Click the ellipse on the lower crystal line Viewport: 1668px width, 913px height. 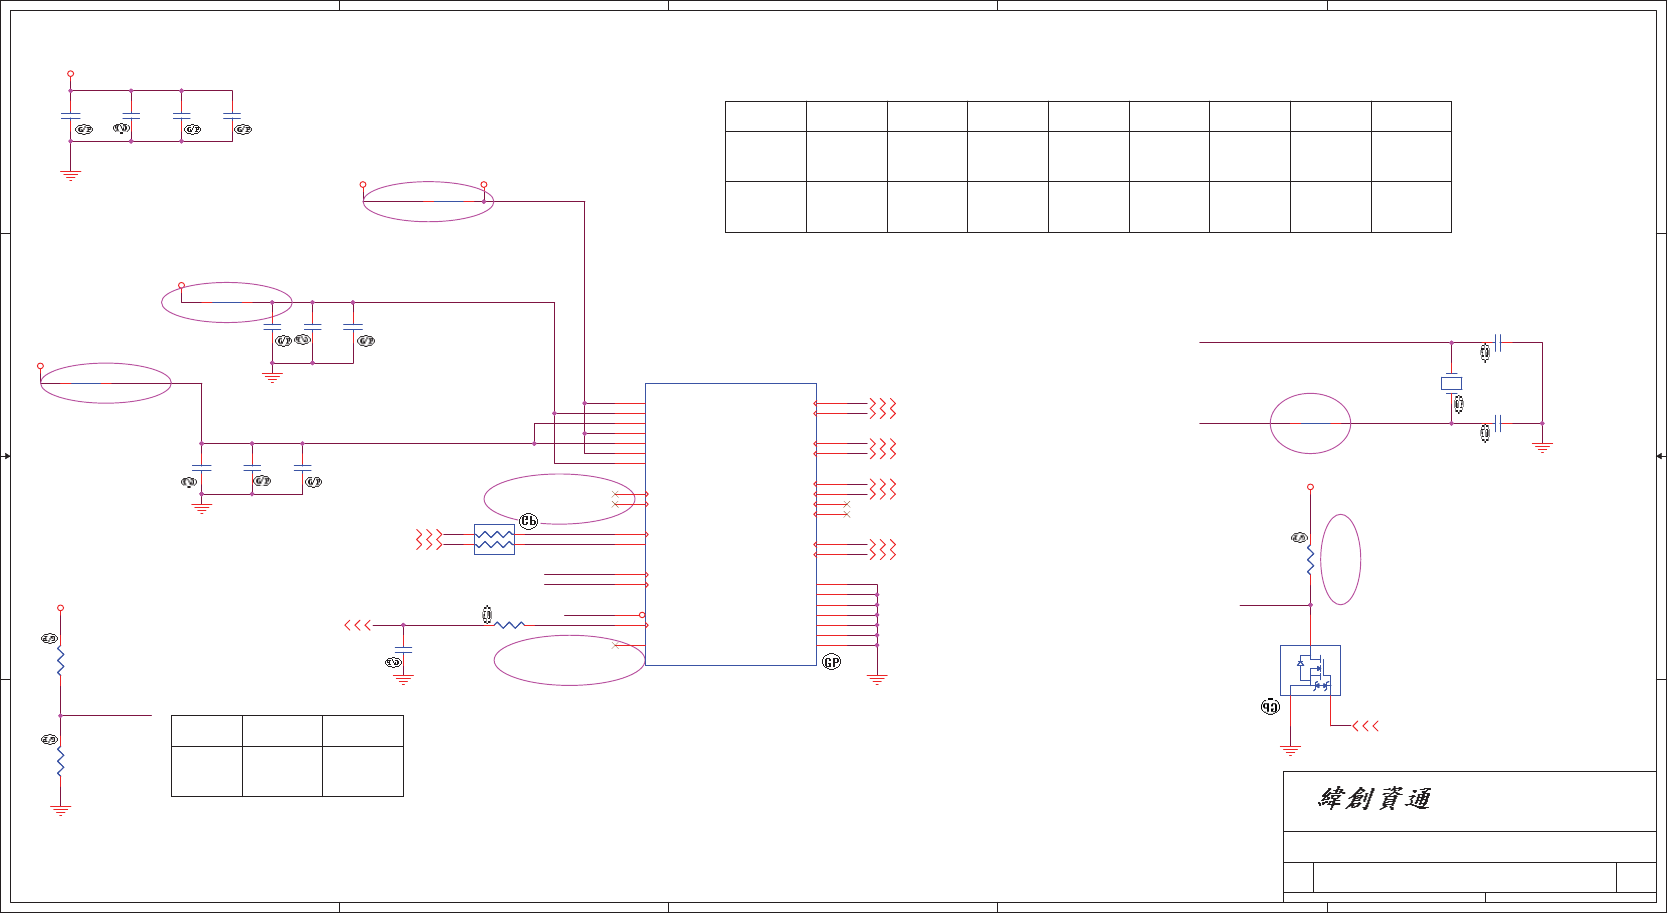(x=1310, y=423)
